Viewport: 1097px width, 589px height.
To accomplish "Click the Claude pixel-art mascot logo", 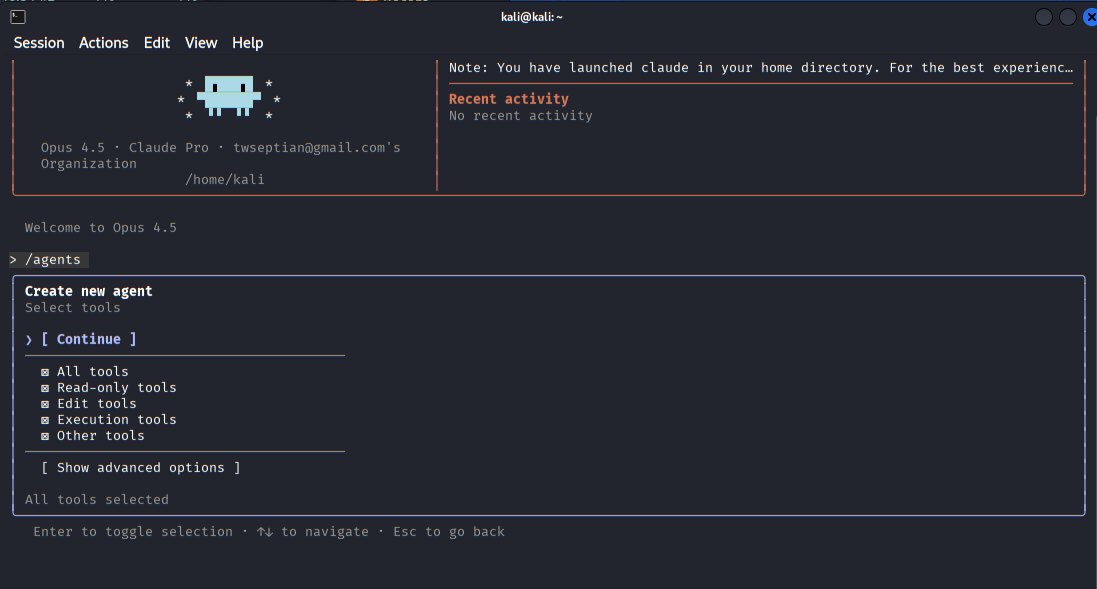I will pyautogui.click(x=229, y=96).
